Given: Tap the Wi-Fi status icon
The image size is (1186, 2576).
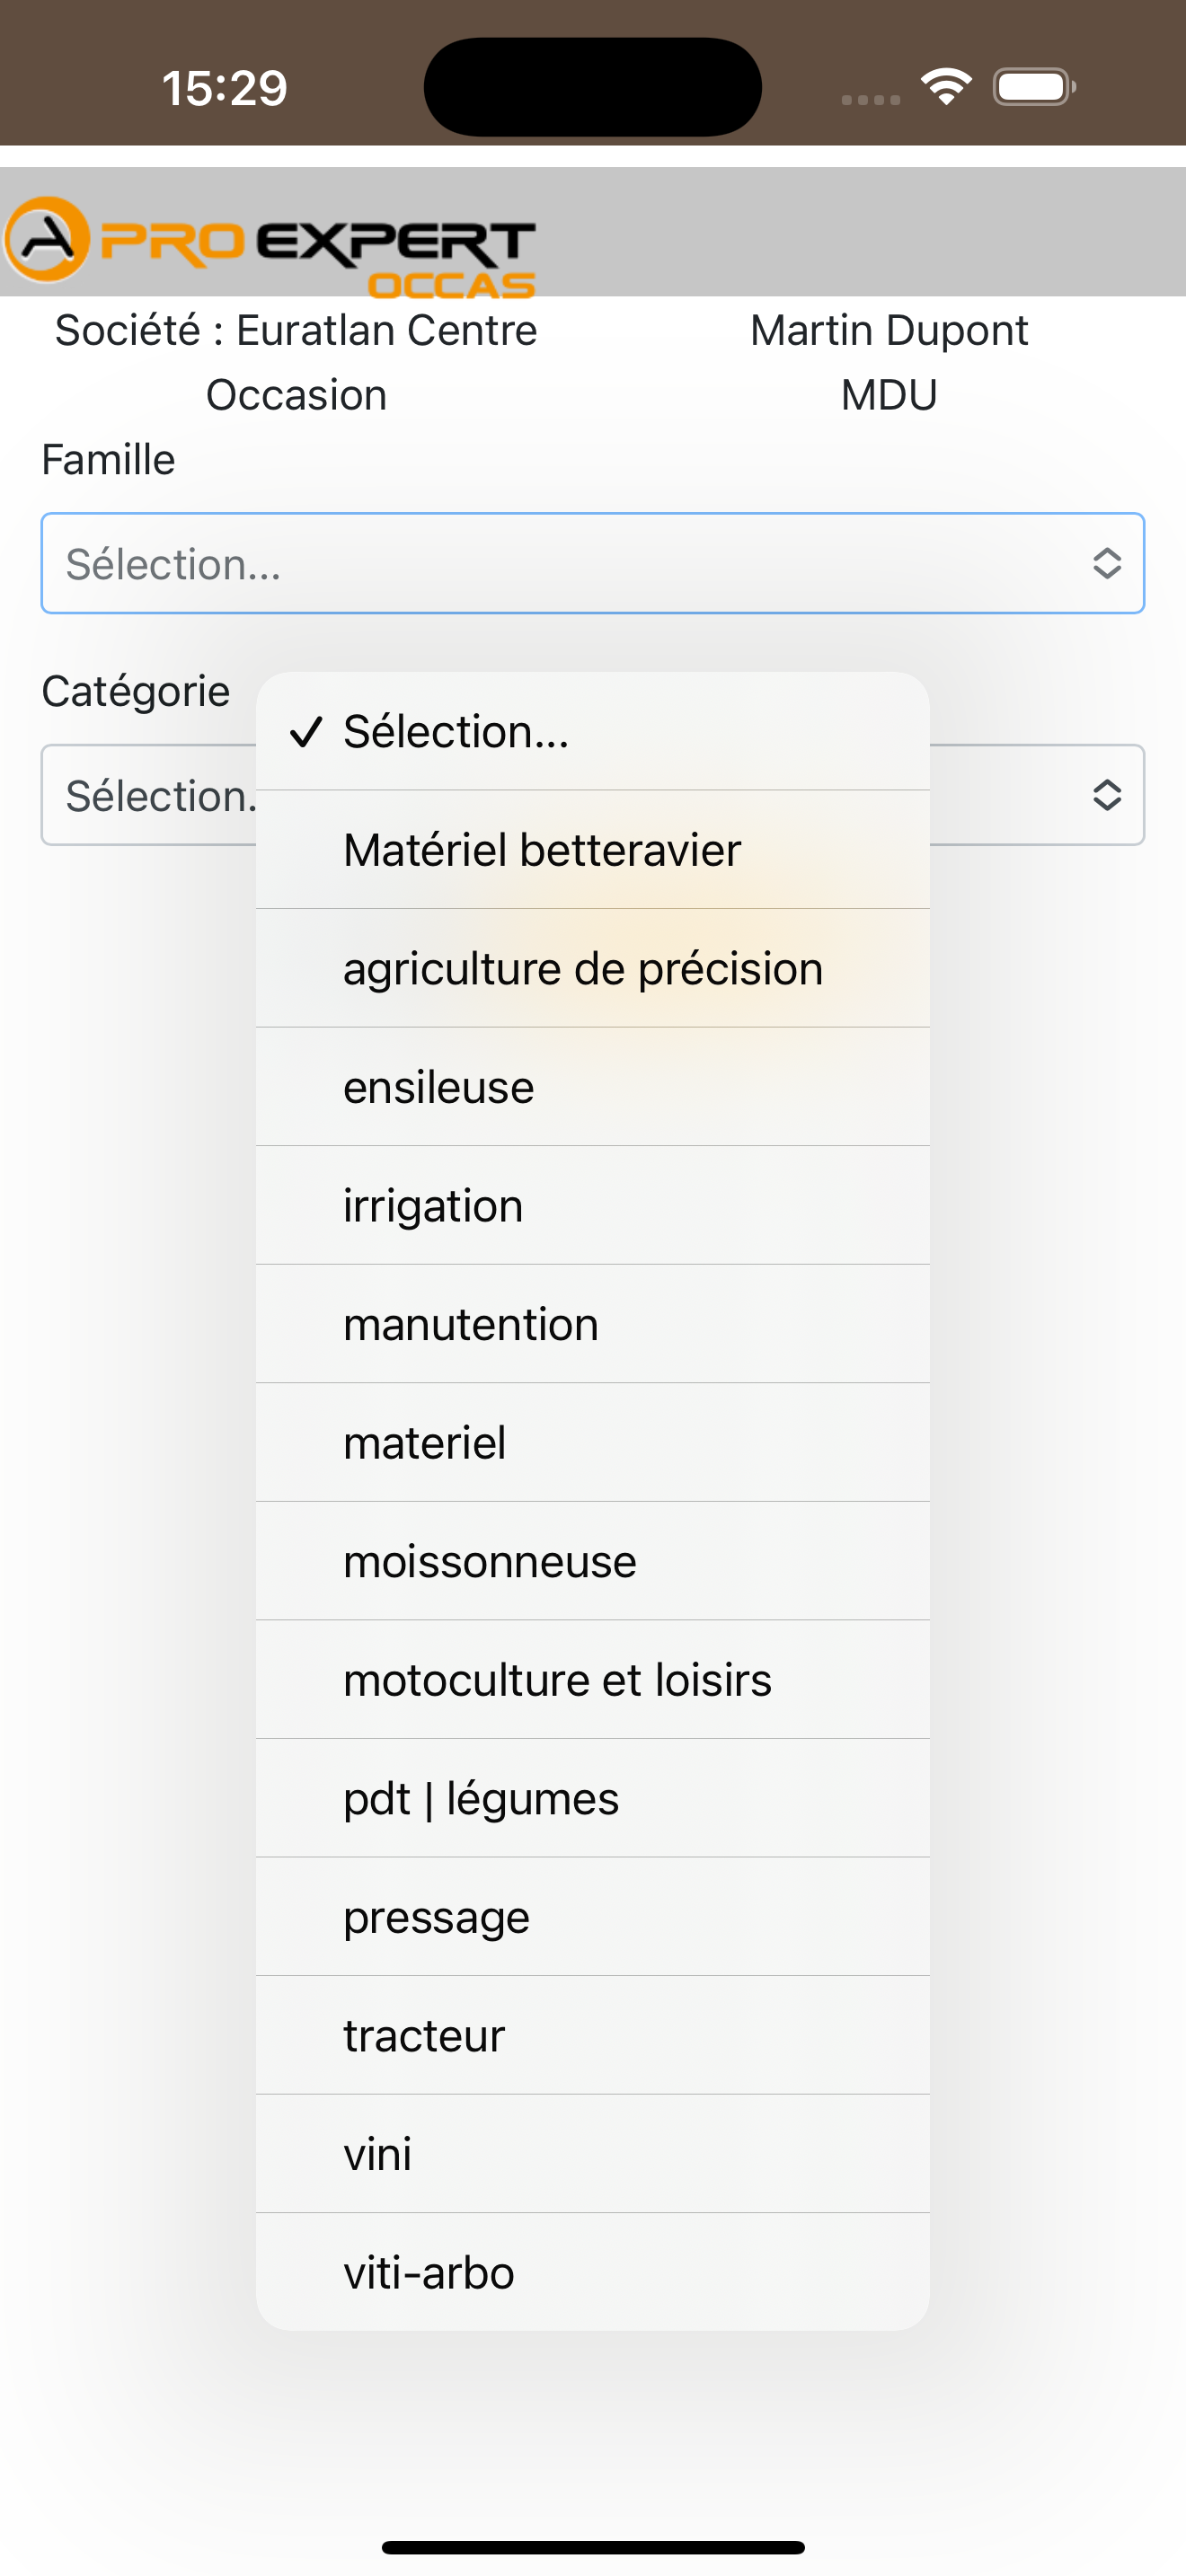Looking at the screenshot, I should (946, 87).
